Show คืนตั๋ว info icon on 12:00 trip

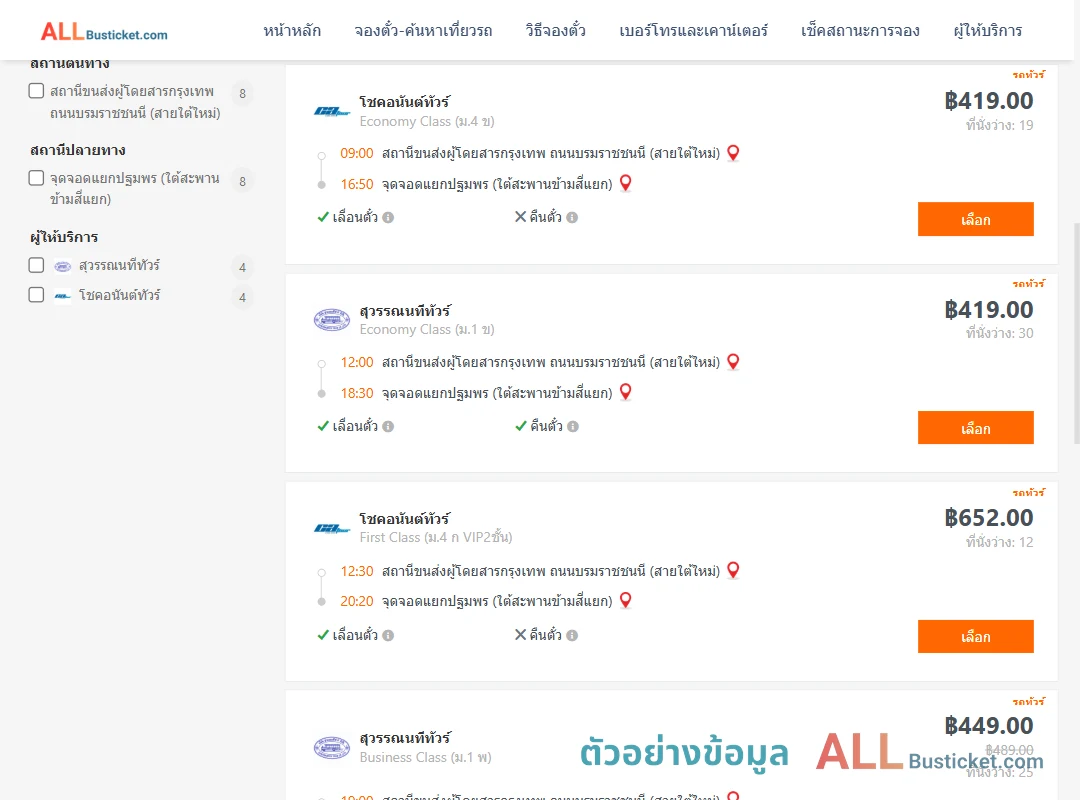pyautogui.click(x=573, y=427)
